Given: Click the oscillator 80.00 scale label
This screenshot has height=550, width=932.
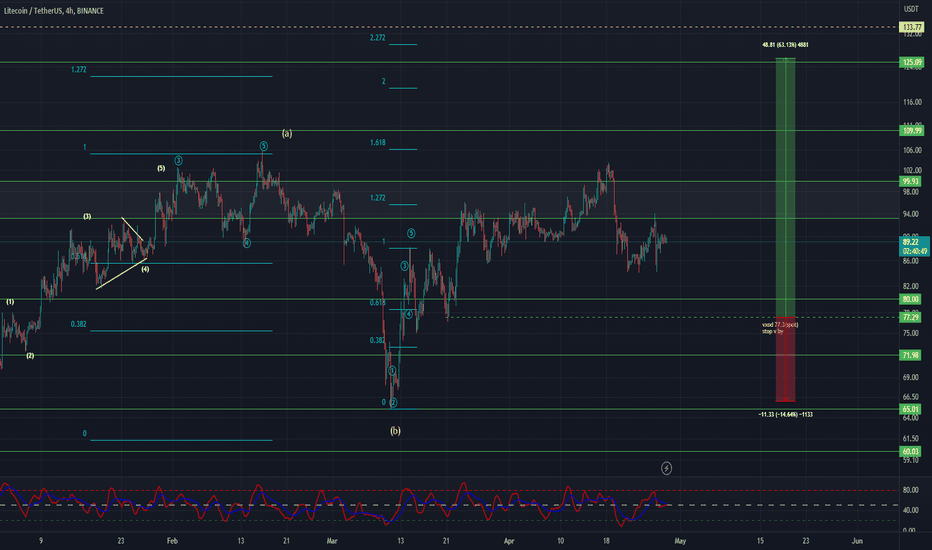Looking at the screenshot, I should (910, 491).
